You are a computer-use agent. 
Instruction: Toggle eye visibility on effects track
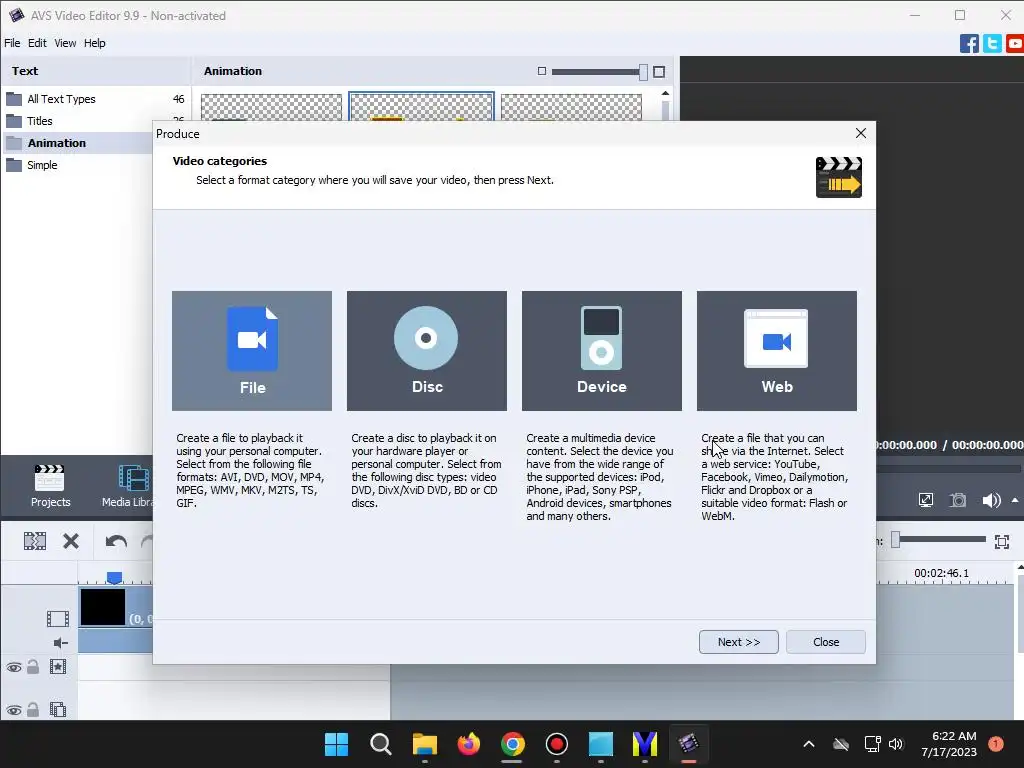[x=14, y=667]
